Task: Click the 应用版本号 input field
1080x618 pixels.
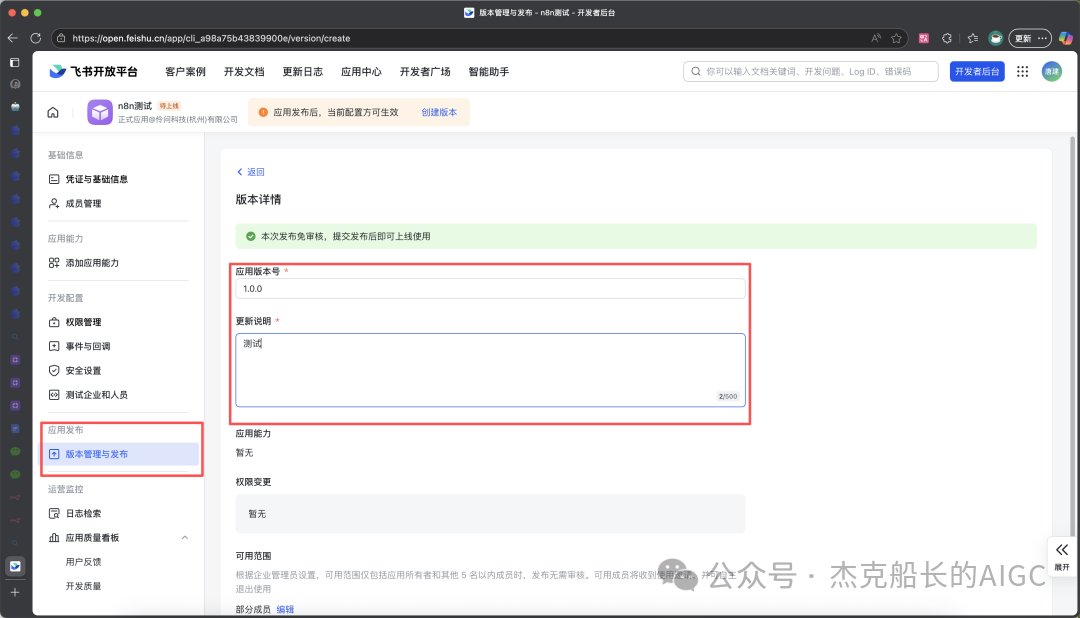Action: [x=490, y=289]
